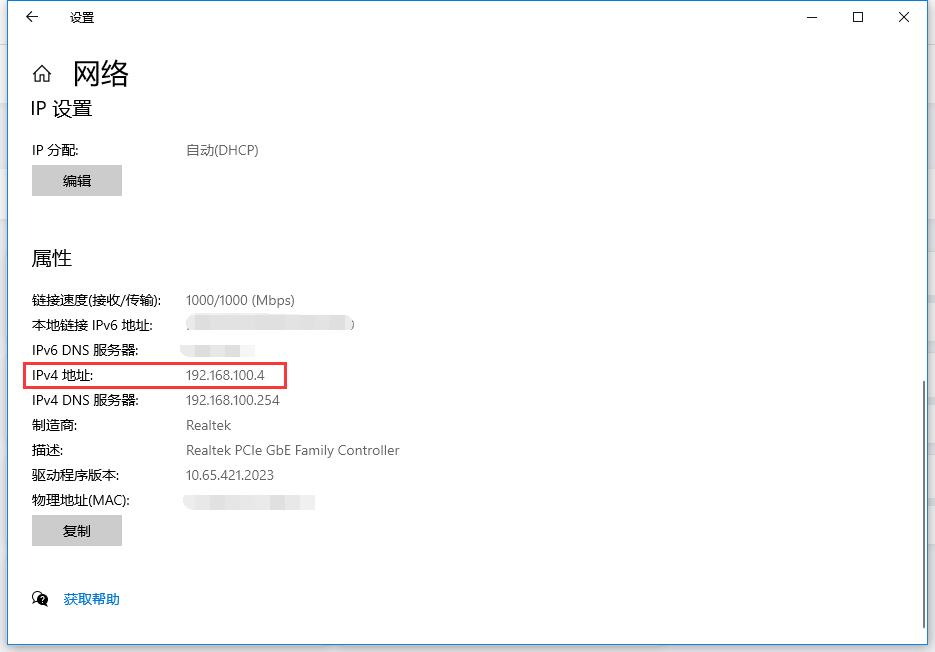Click the 设置 window title text
Image resolution: width=935 pixels, height=652 pixels.
point(82,17)
